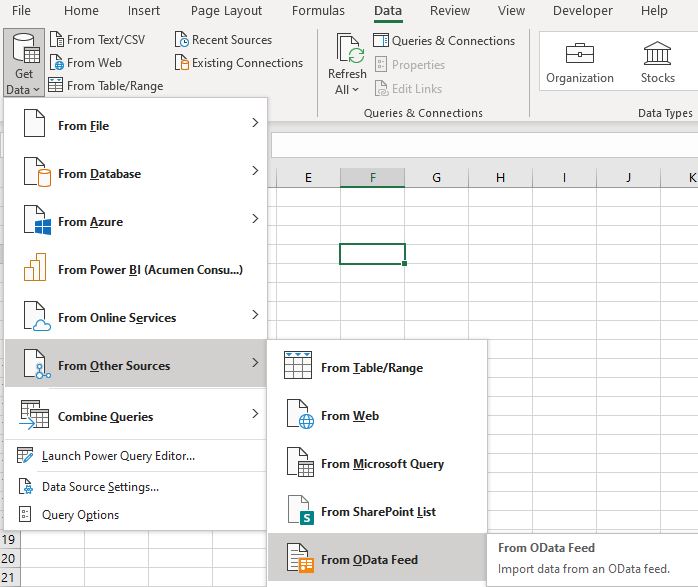Click the Power BI bar chart icon
Viewport: 698px width, 587px height.
tap(35, 267)
